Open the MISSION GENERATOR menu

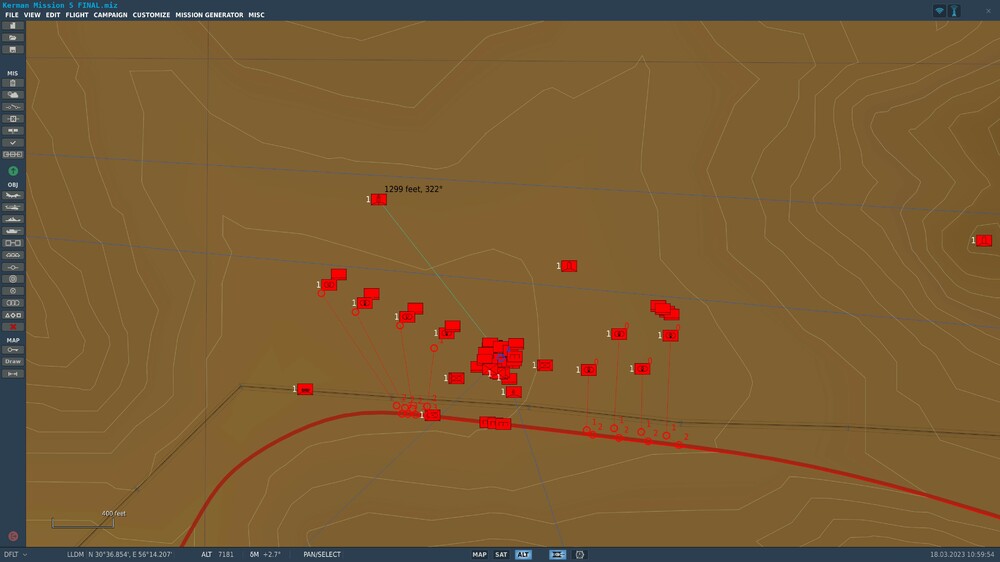tap(209, 15)
